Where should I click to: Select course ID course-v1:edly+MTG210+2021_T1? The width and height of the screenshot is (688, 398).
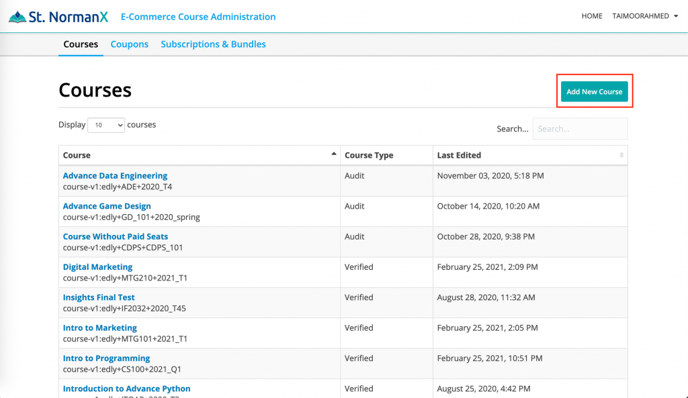tap(125, 278)
